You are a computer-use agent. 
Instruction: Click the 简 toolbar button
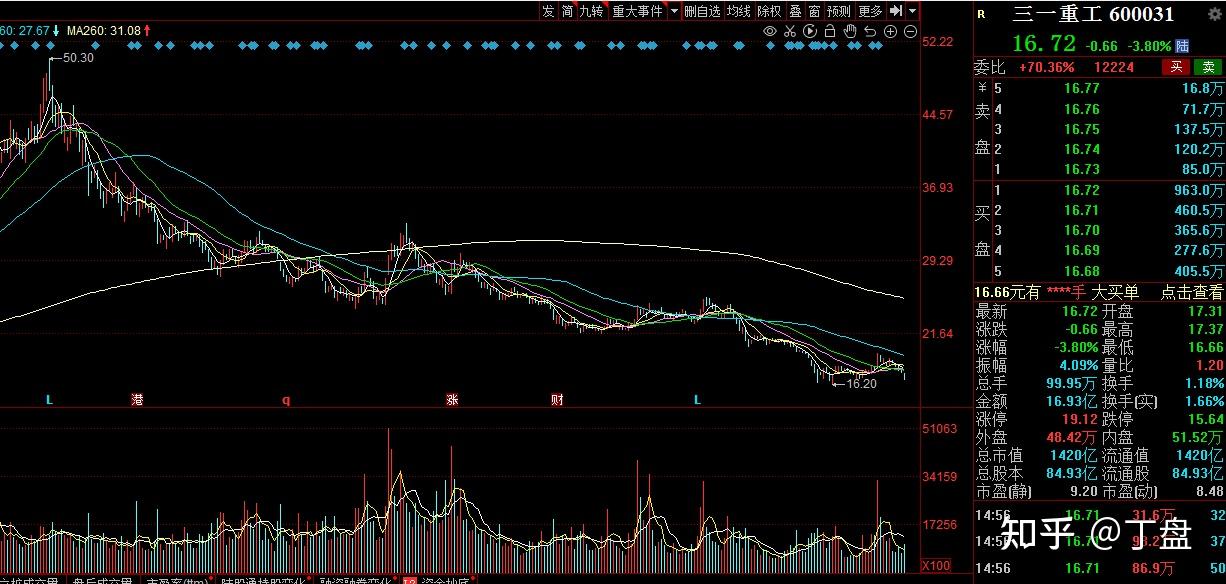coord(567,11)
